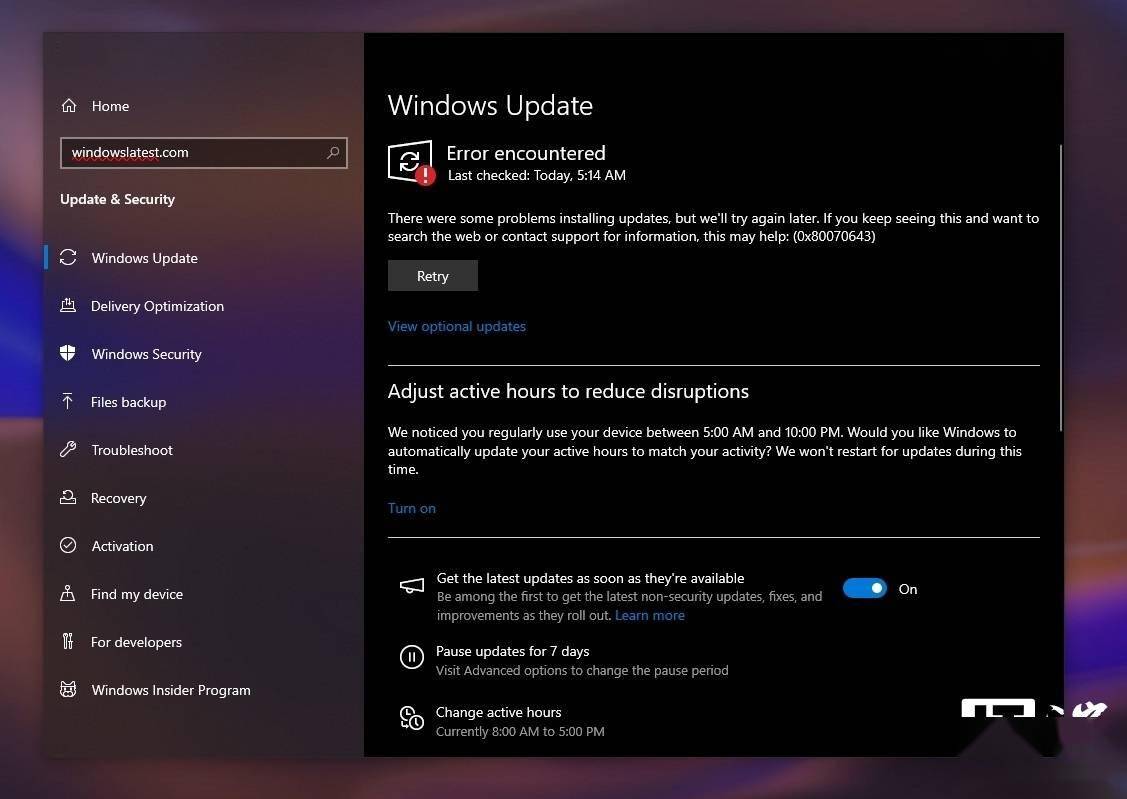Navigate to Troubleshoot page

(132, 450)
